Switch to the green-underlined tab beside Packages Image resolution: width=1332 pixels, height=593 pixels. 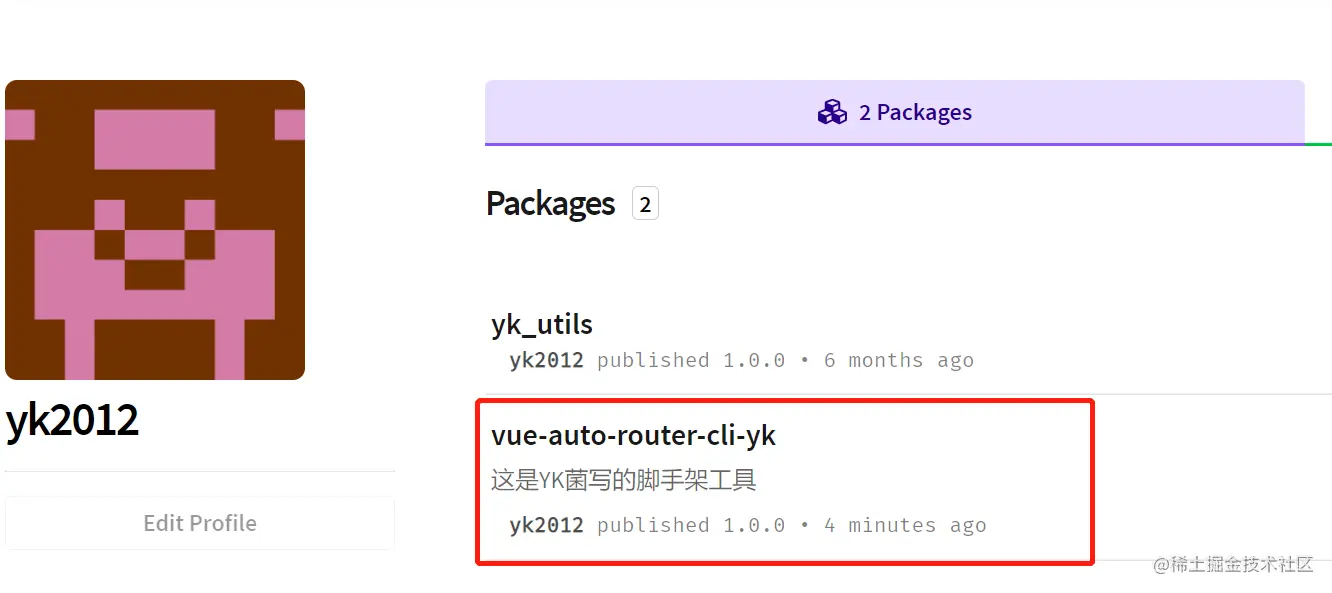point(1319,112)
